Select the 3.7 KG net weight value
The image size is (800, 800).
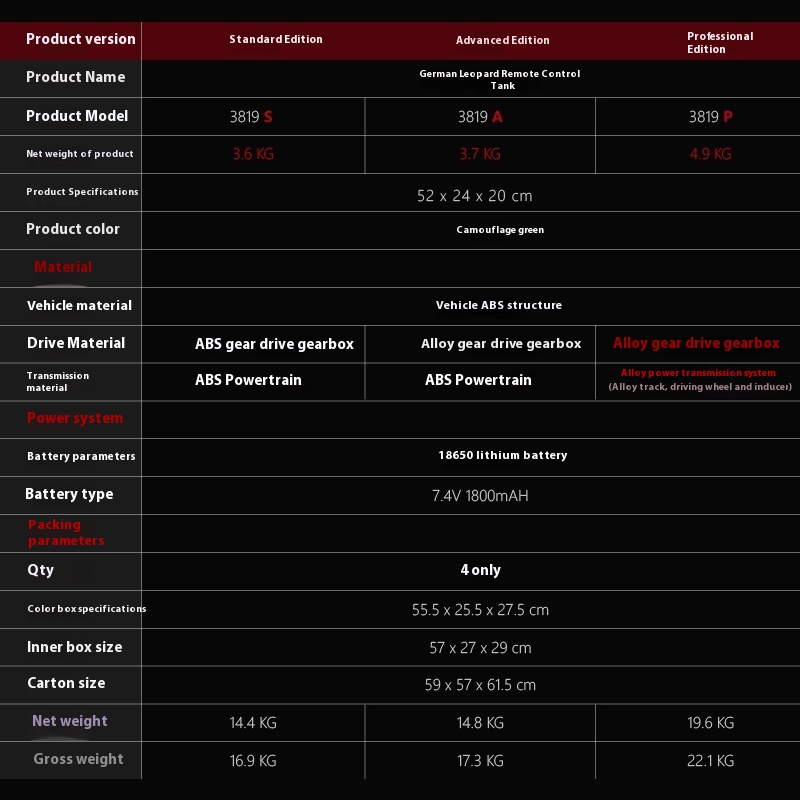pos(480,154)
